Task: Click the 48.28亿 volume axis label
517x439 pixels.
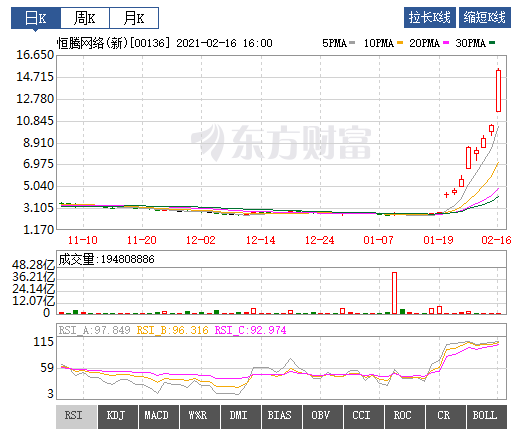Action: point(33,265)
